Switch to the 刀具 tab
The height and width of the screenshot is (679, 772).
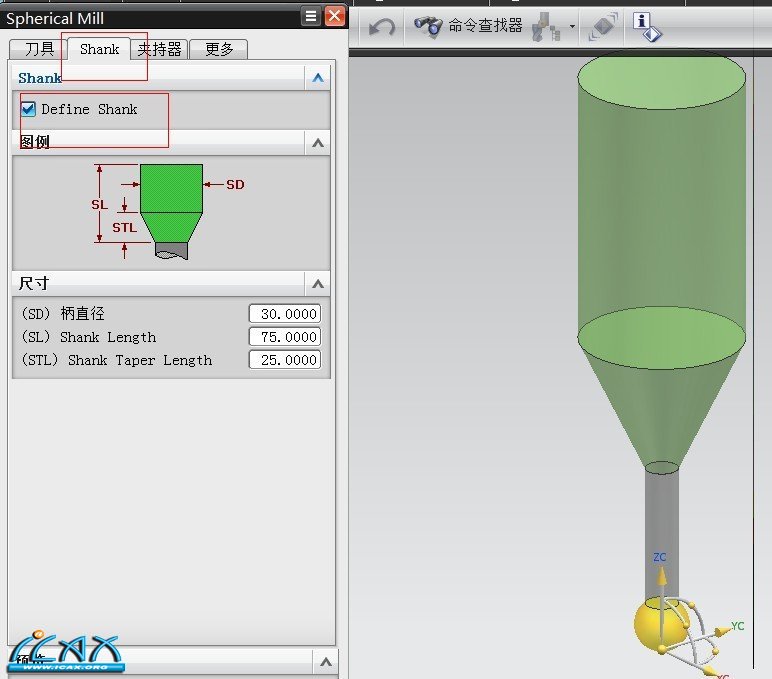tap(39, 49)
